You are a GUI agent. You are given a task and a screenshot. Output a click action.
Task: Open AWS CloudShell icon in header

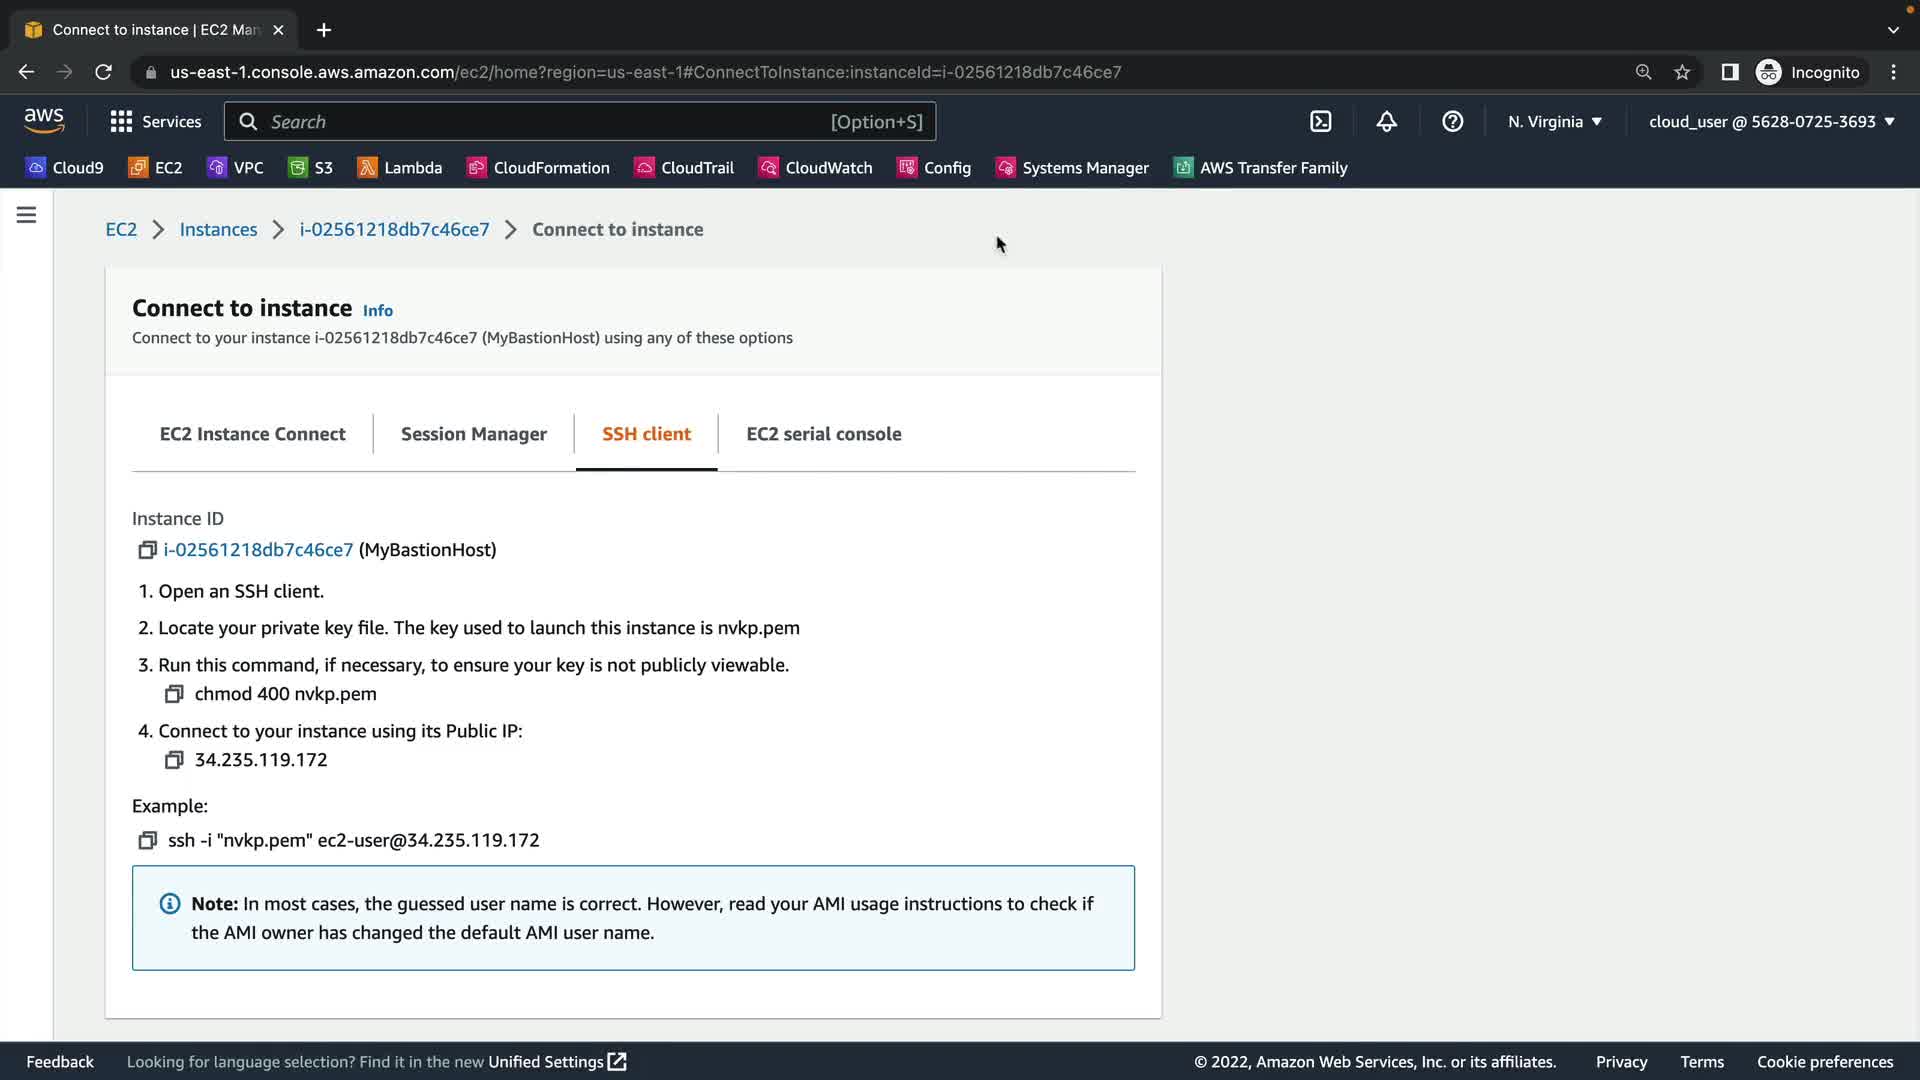[1320, 121]
